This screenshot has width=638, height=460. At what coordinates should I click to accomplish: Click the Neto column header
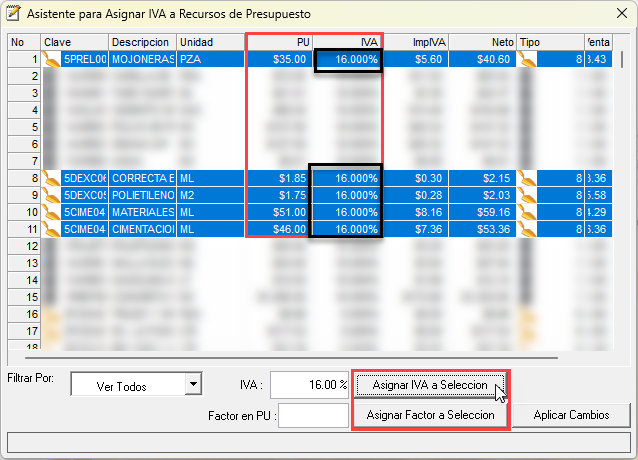pos(484,42)
